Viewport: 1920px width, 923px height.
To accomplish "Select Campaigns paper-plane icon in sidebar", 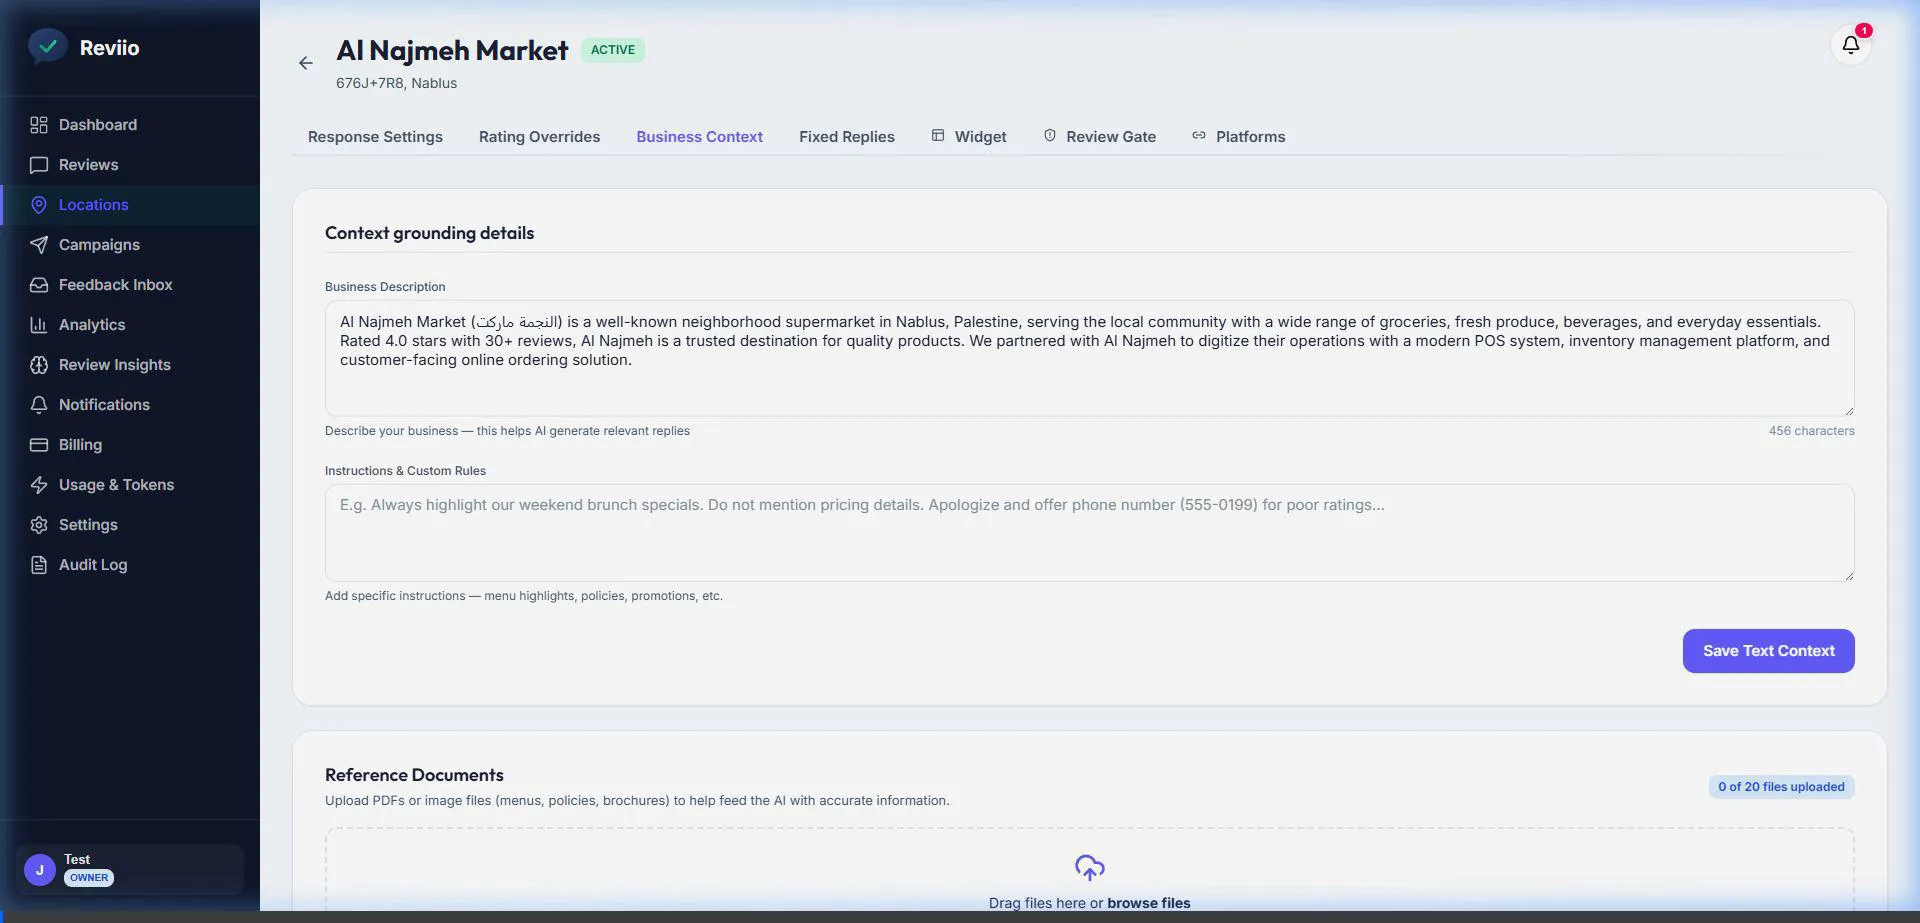I will point(39,245).
